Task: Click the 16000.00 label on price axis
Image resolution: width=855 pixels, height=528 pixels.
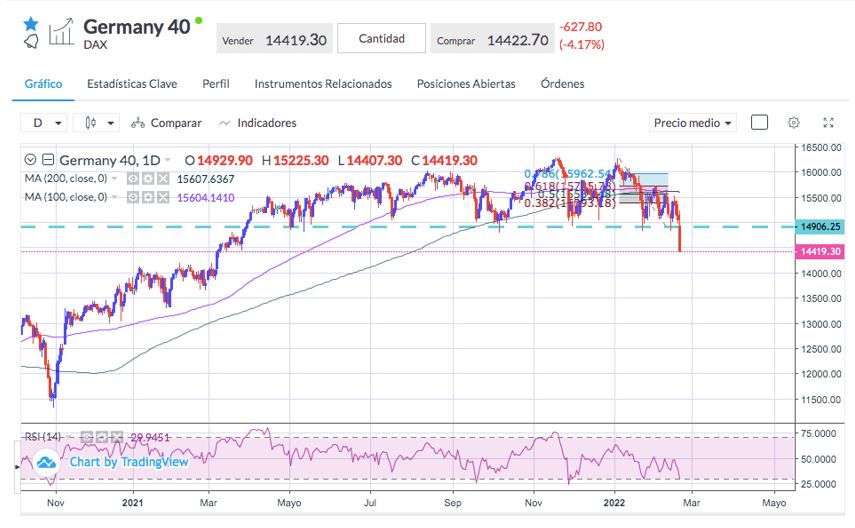Action: [x=821, y=172]
